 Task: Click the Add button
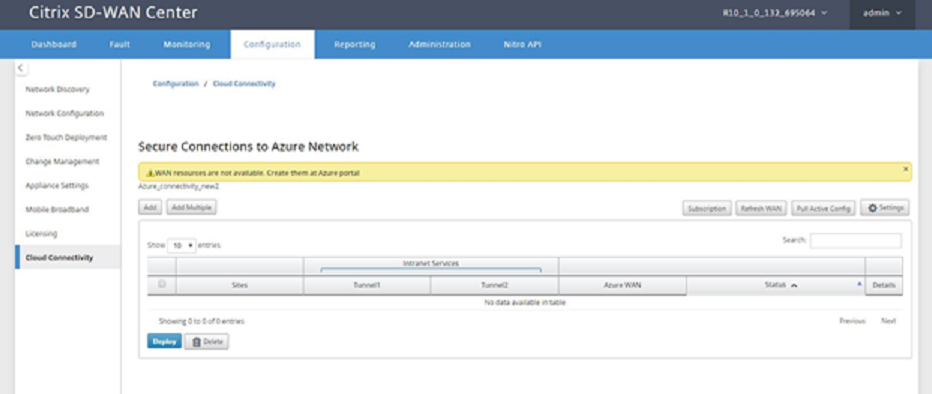point(150,207)
